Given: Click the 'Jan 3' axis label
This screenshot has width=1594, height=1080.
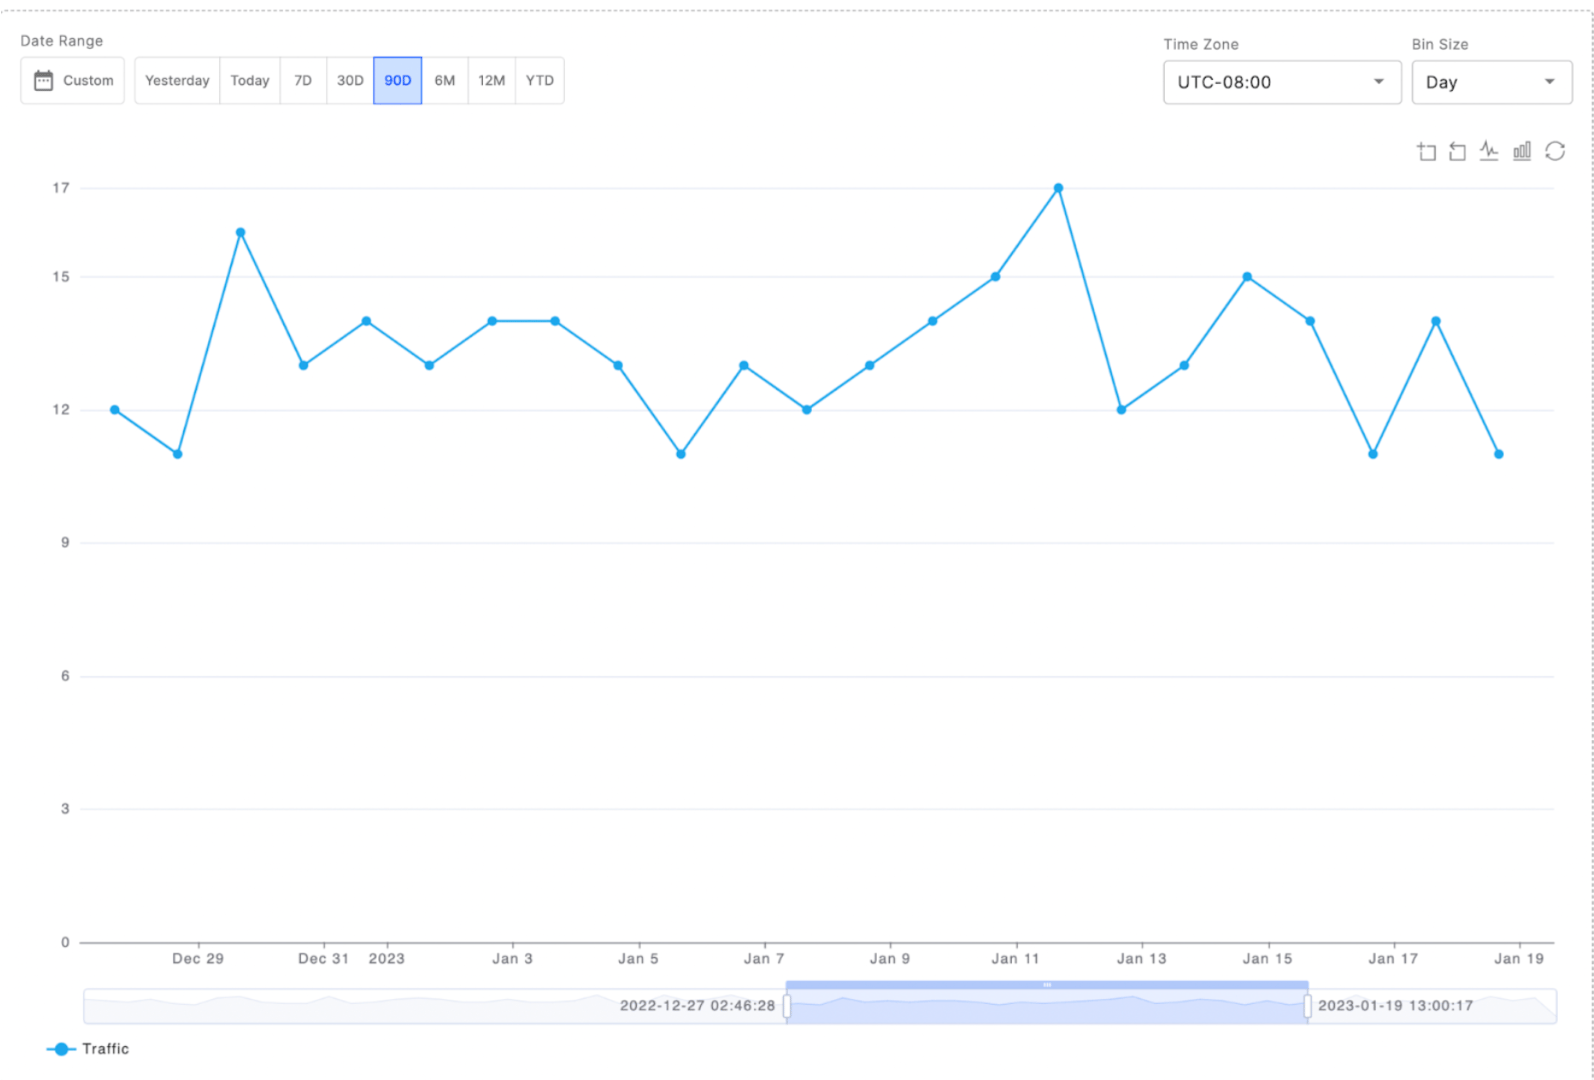Looking at the screenshot, I should pyautogui.click(x=512, y=959).
